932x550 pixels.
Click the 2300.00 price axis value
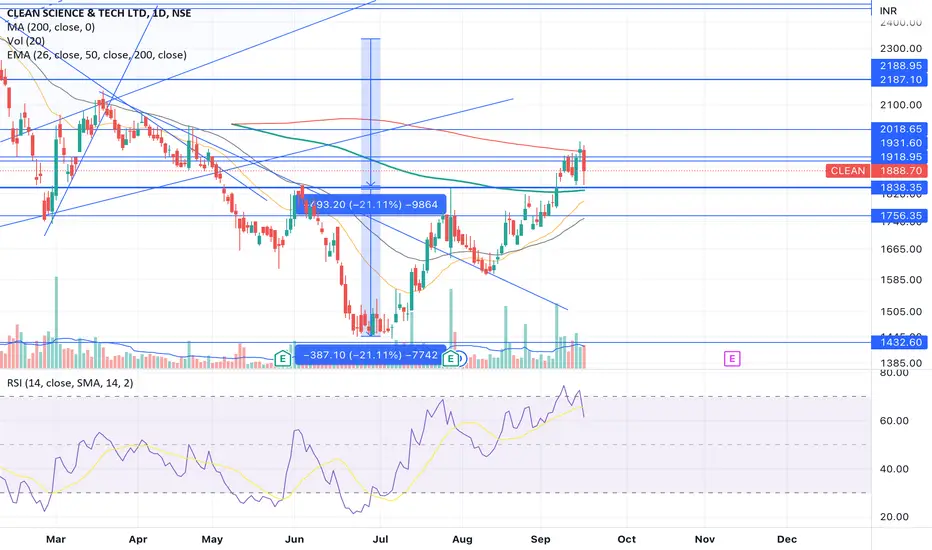(901, 48)
